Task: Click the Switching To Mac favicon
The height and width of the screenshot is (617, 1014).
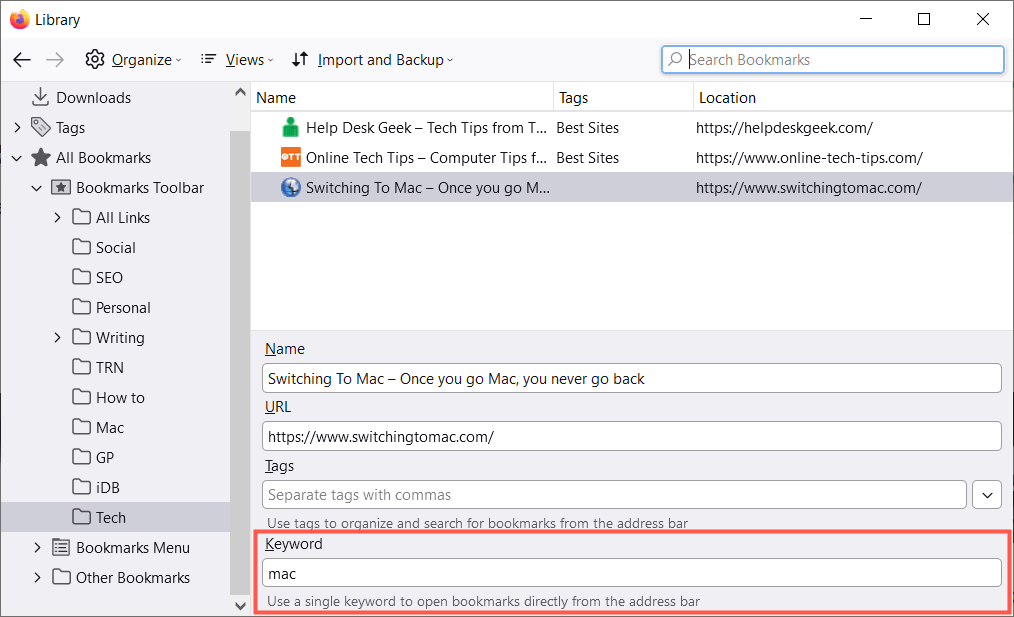Action: [290, 188]
